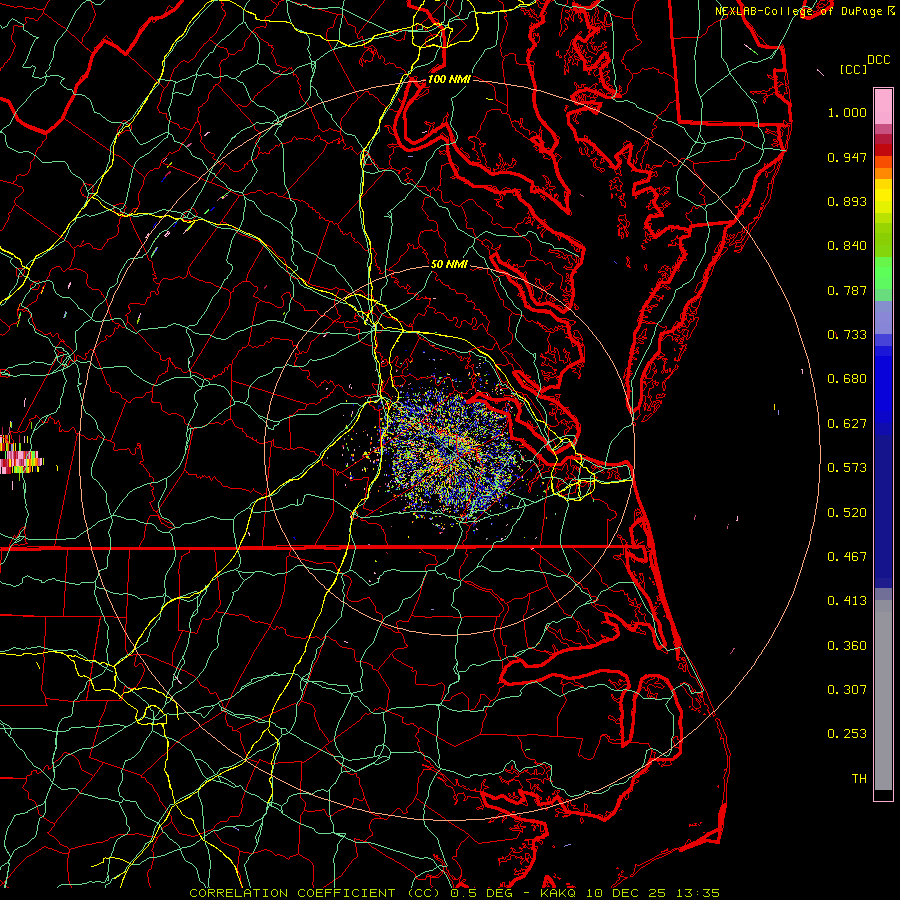
Task: Select the 0.787 legend value
Action: (x=847, y=290)
